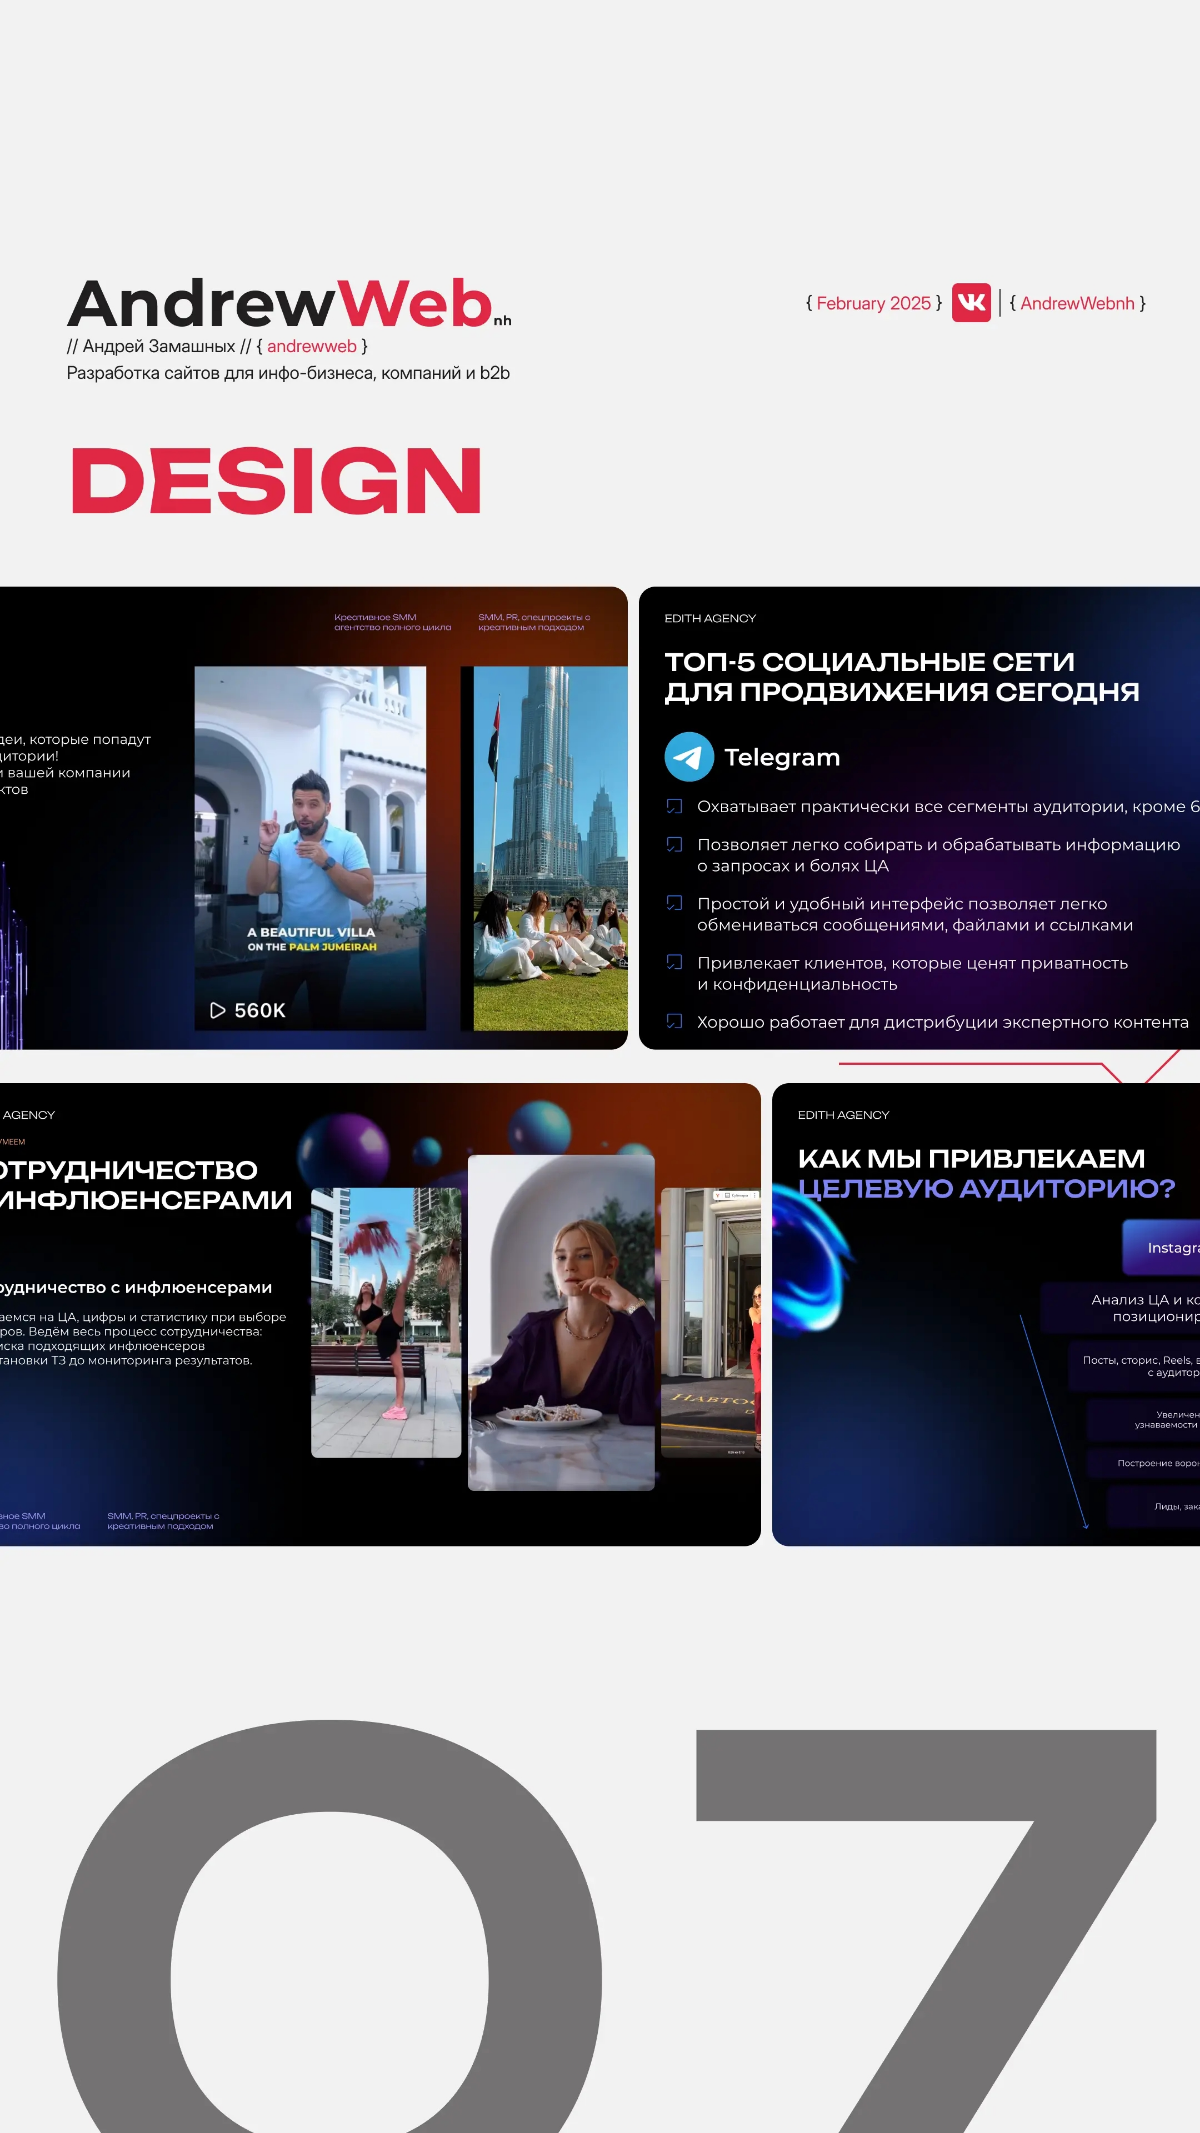Open the red andrewweb link under logo
This screenshot has height=2133, width=1200.
(x=311, y=346)
